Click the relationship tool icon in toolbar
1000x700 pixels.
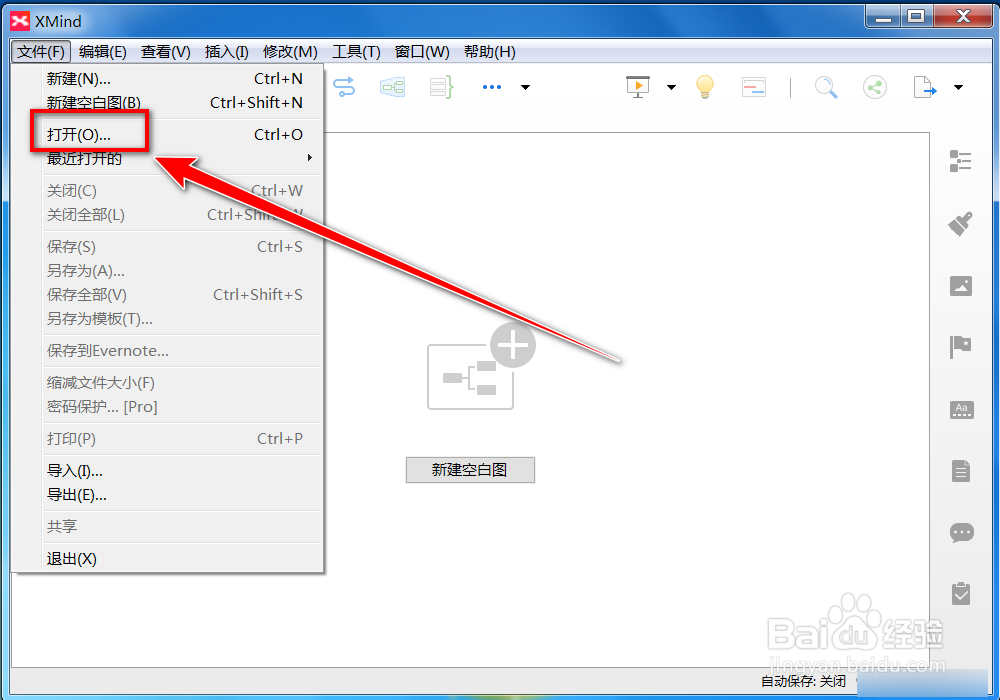pyautogui.click(x=344, y=87)
